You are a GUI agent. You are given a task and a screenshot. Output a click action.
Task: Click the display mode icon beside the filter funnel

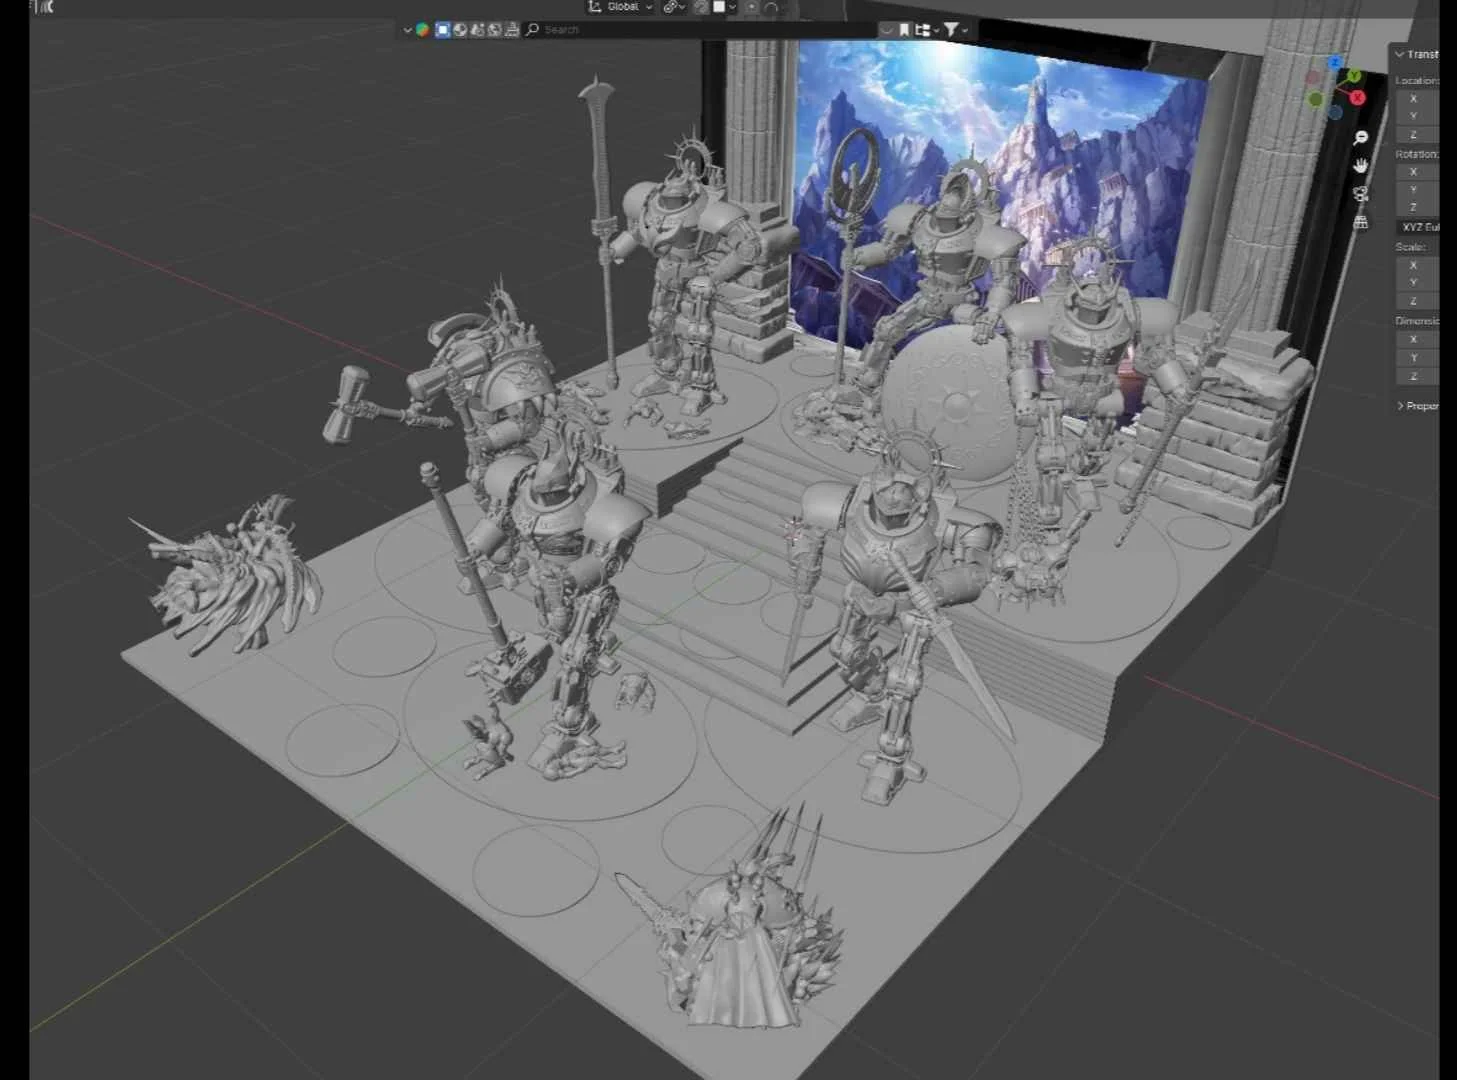click(x=922, y=29)
